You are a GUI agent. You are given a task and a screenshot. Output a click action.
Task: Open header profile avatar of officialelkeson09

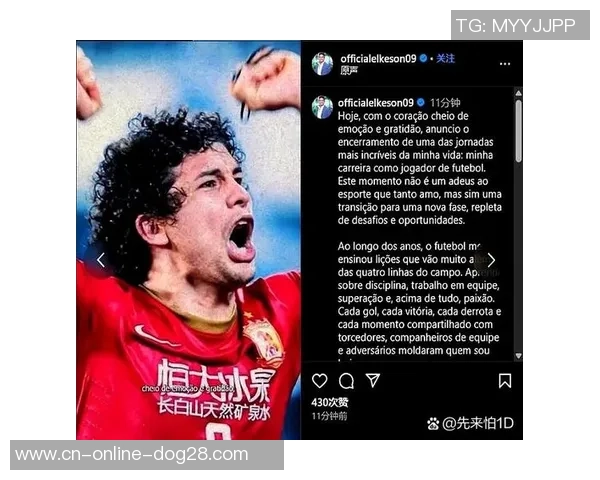coord(322,64)
